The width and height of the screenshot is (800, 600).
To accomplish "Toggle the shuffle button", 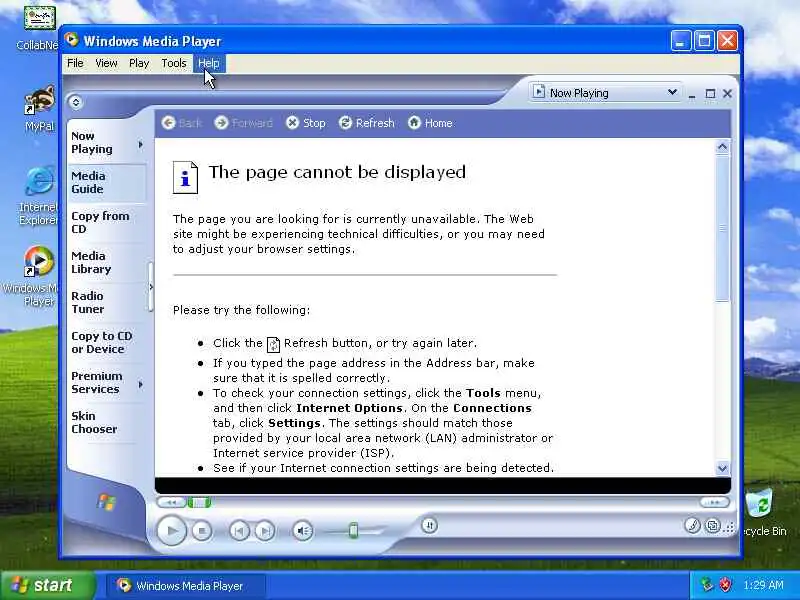I will (x=429, y=525).
